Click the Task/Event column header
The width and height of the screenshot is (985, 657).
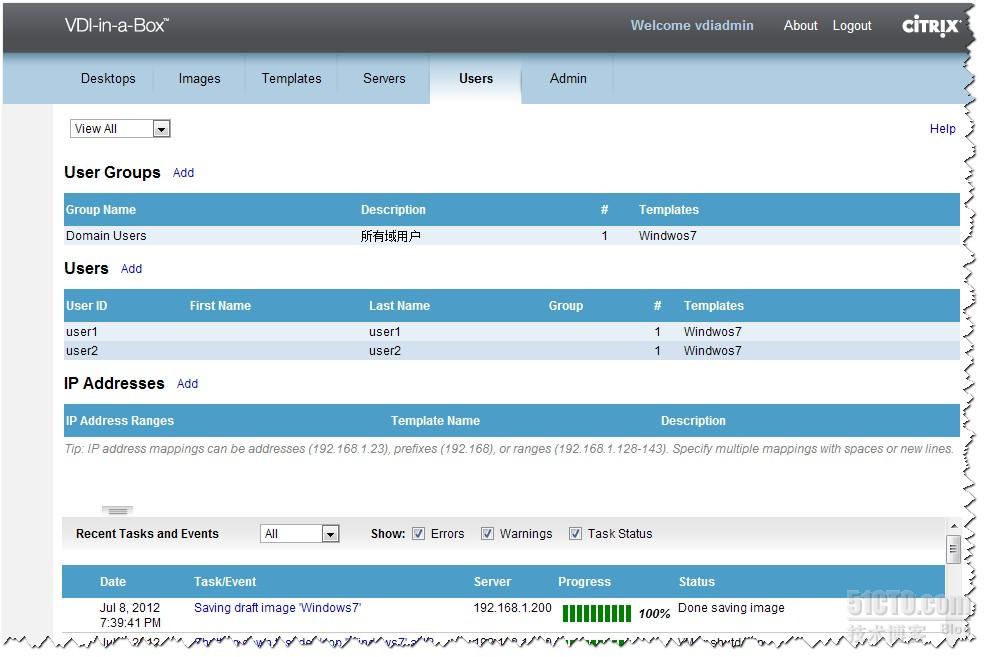click(225, 582)
